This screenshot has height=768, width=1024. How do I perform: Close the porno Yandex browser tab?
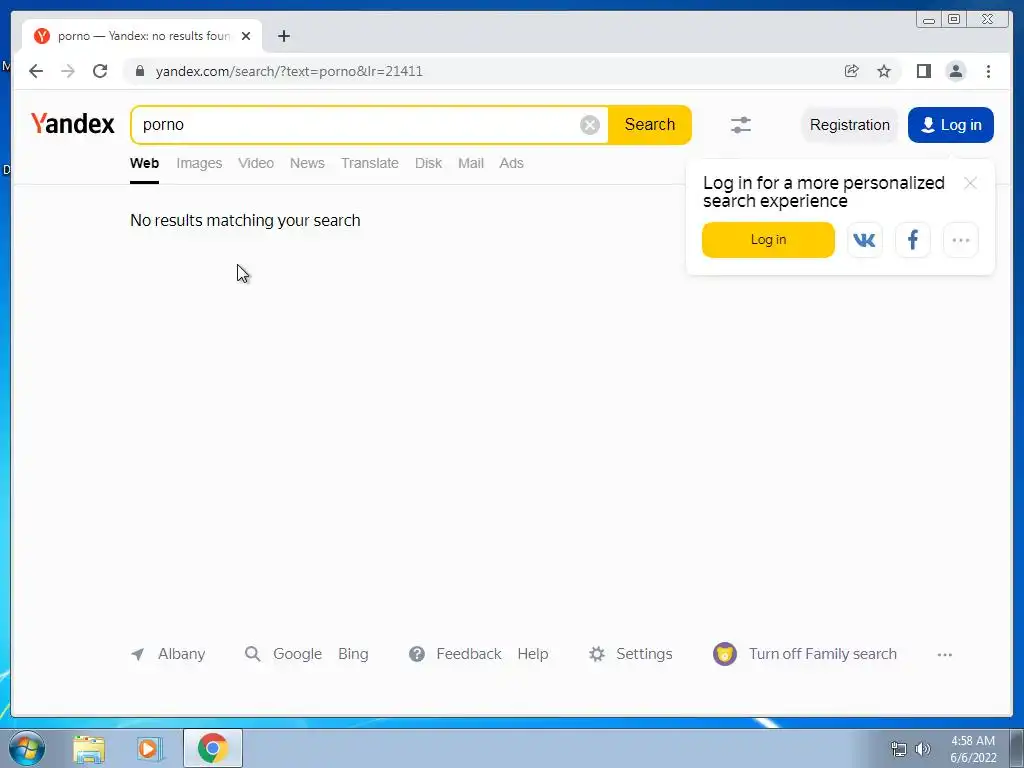coord(246,36)
